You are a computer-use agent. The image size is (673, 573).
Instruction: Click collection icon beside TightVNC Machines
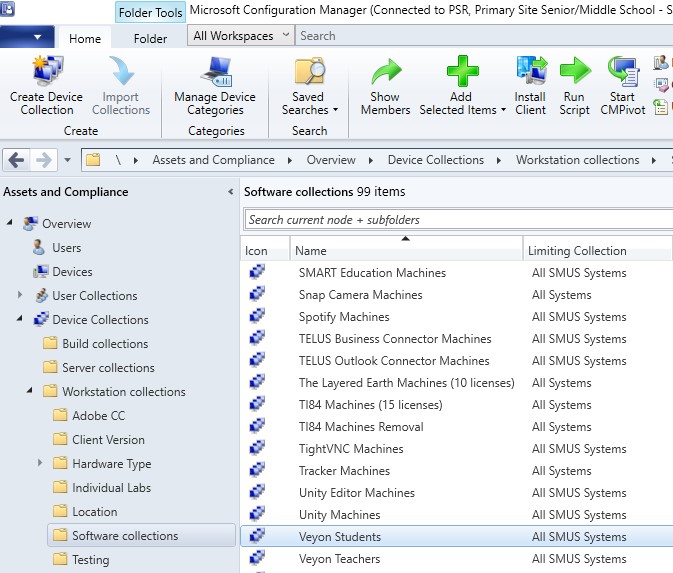257,447
